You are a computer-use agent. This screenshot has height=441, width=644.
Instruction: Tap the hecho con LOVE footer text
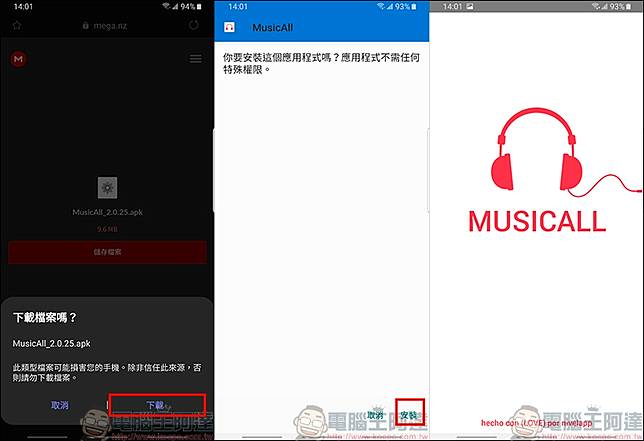click(536, 423)
